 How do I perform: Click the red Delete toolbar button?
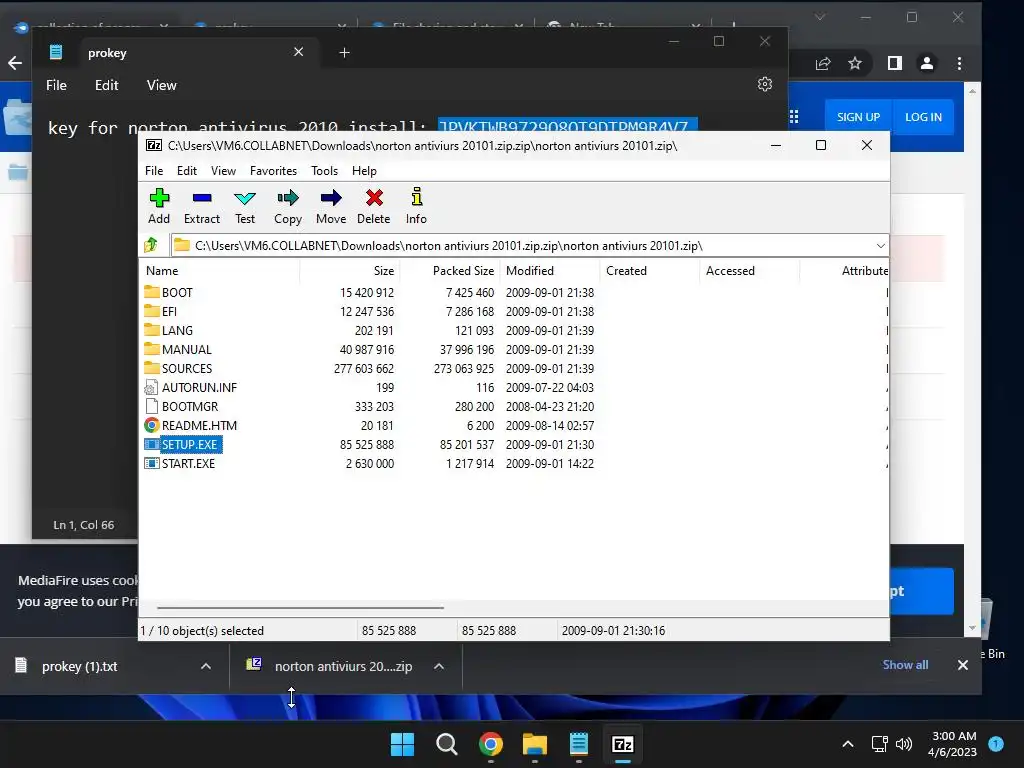[x=374, y=206]
